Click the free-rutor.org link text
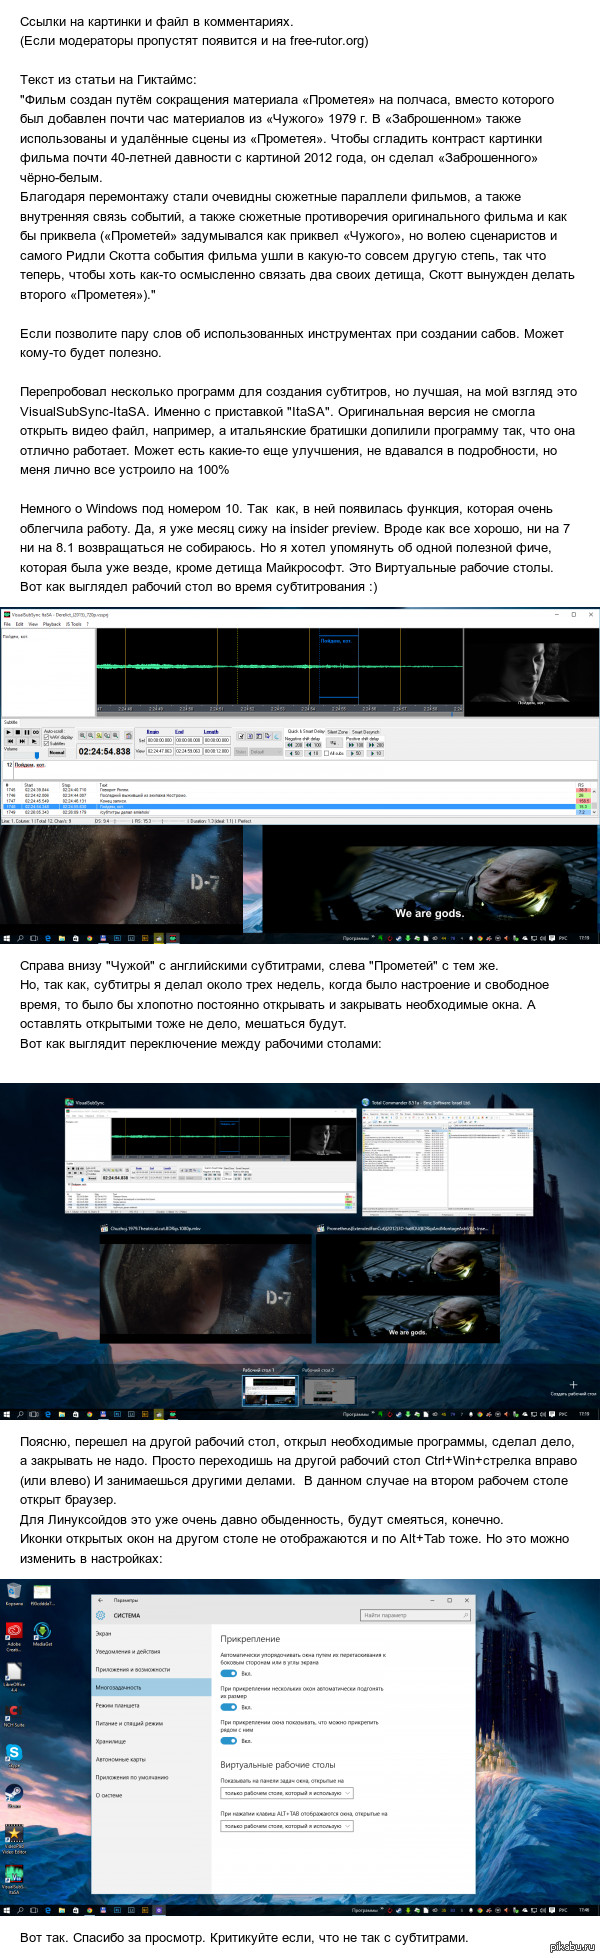This screenshot has height=1958, width=600. [328, 41]
